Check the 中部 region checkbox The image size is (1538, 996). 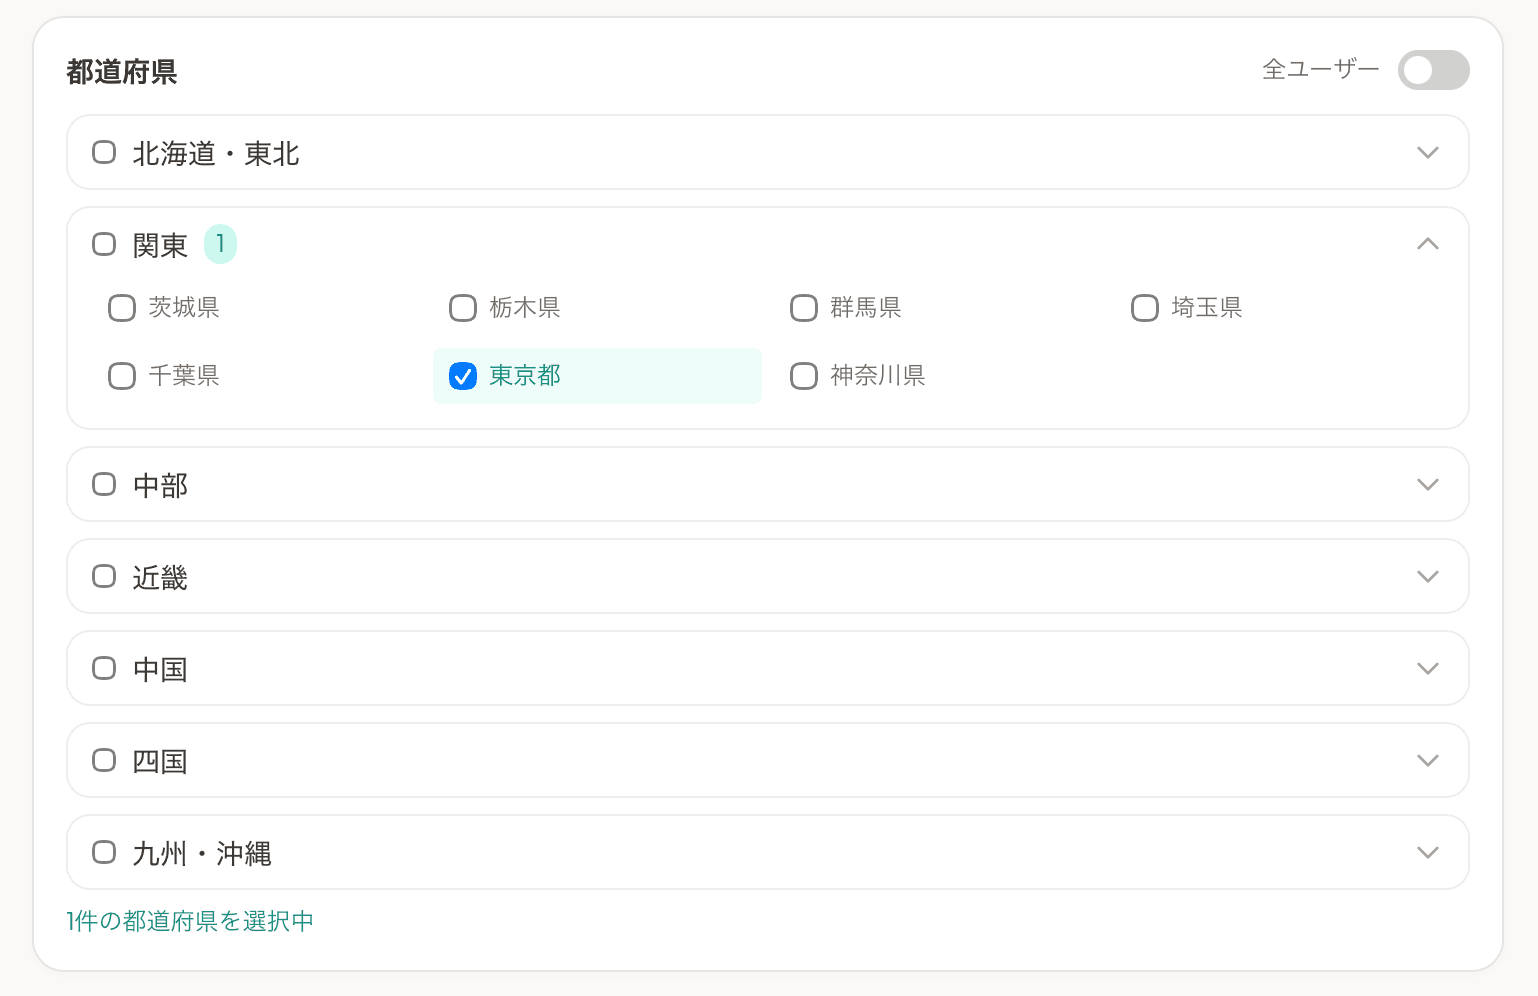click(x=104, y=483)
